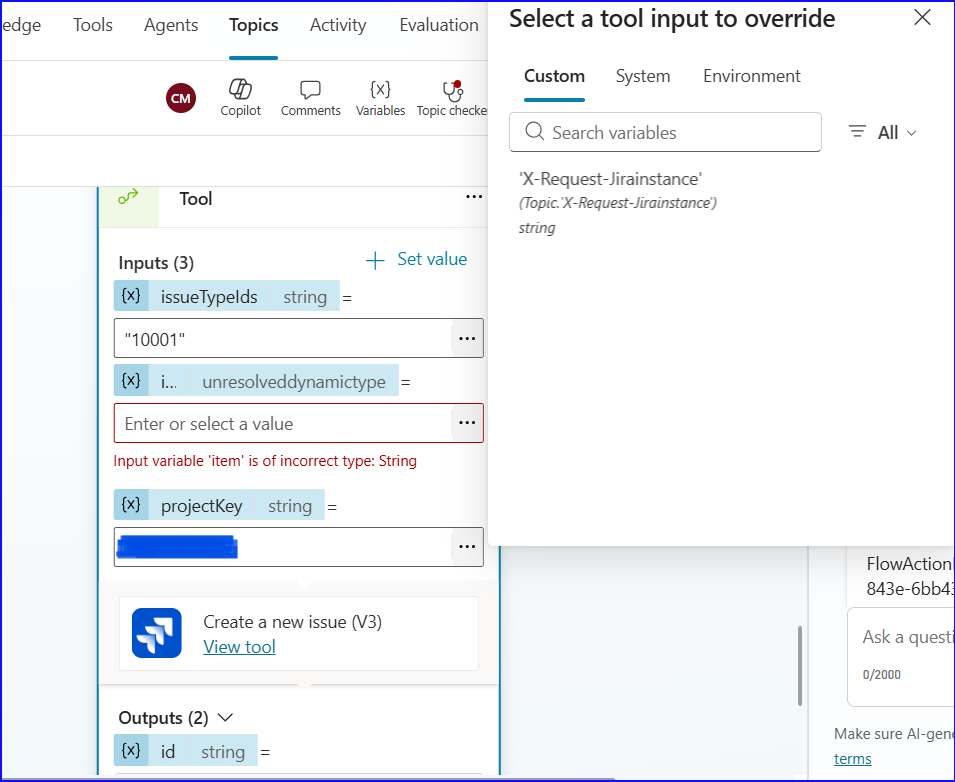Open the Copilot panel icon
This screenshot has height=782, width=955.
coord(240,90)
